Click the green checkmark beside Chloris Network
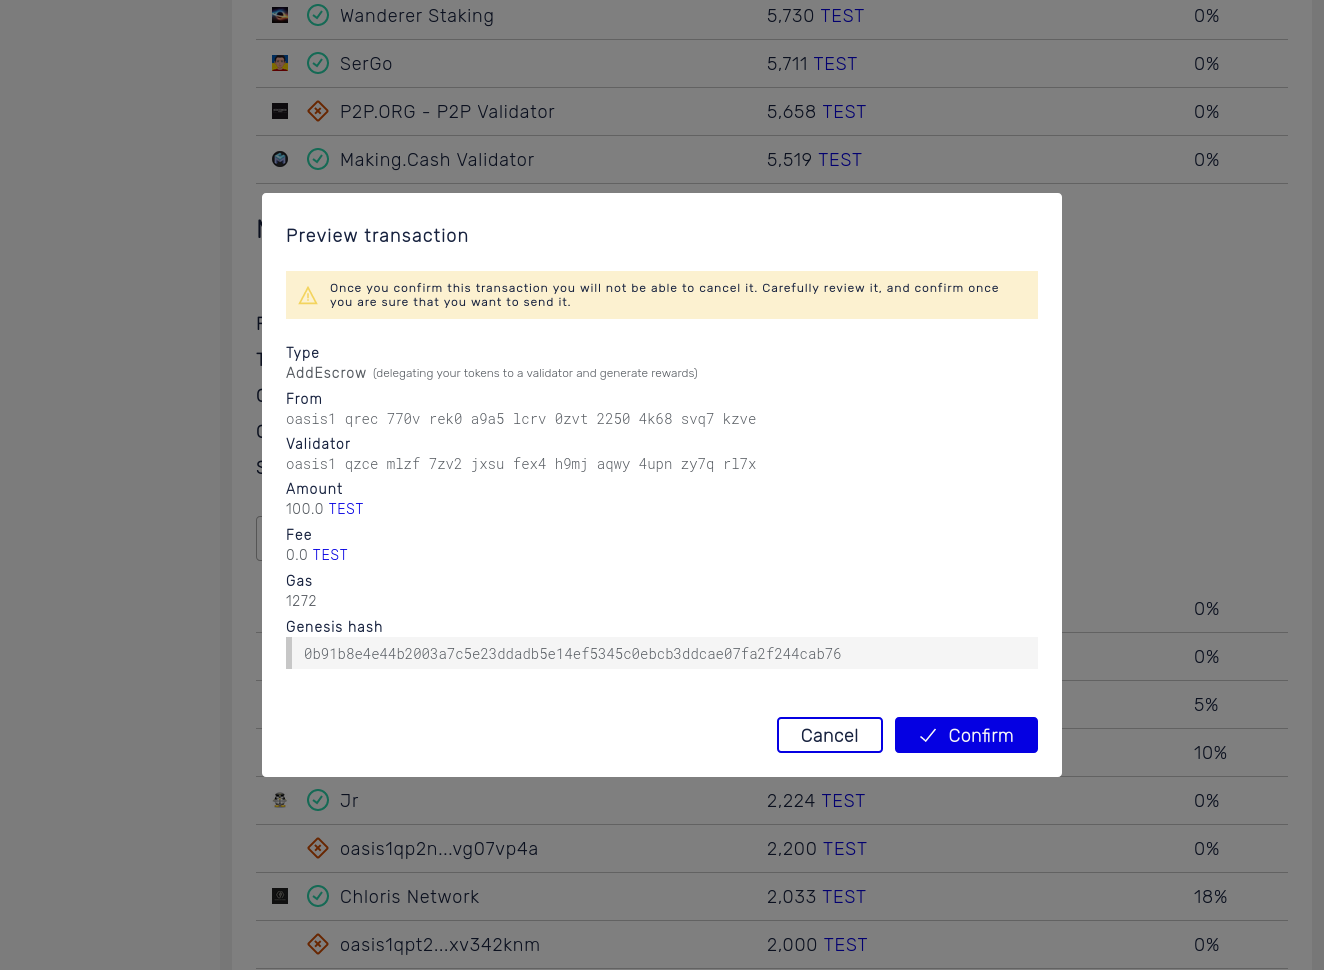The height and width of the screenshot is (970, 1324). pos(318,896)
